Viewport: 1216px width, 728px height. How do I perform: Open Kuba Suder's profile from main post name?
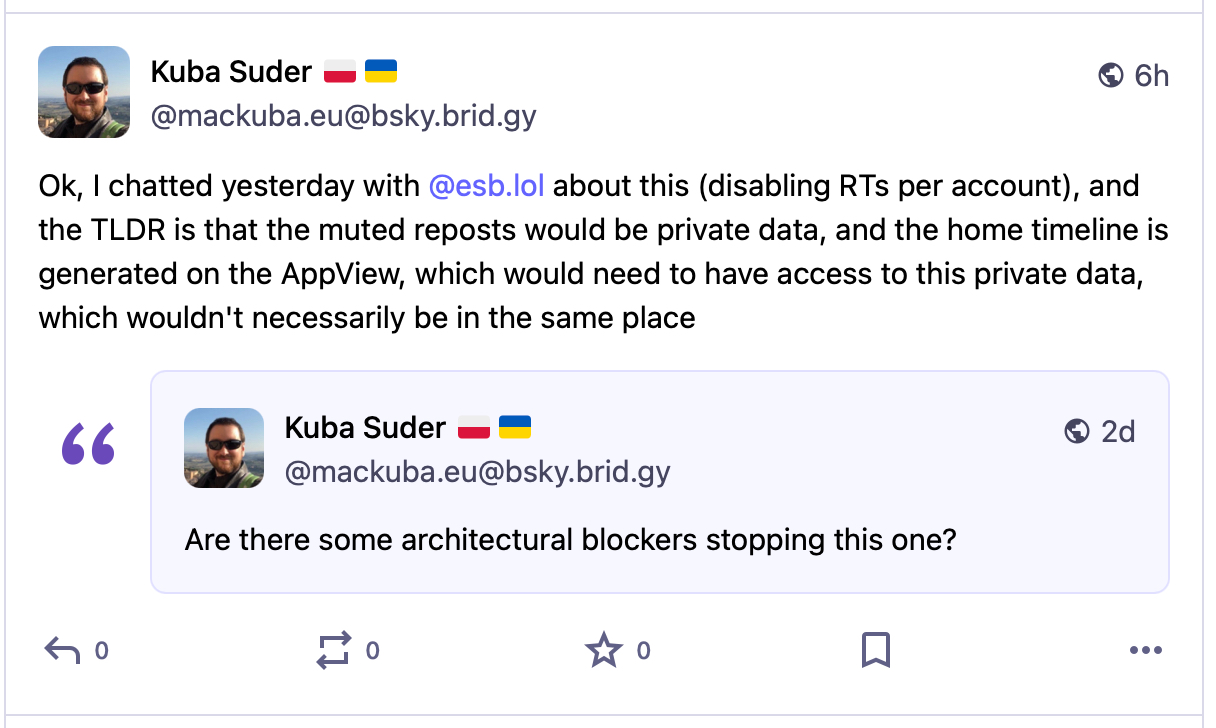[x=232, y=71]
